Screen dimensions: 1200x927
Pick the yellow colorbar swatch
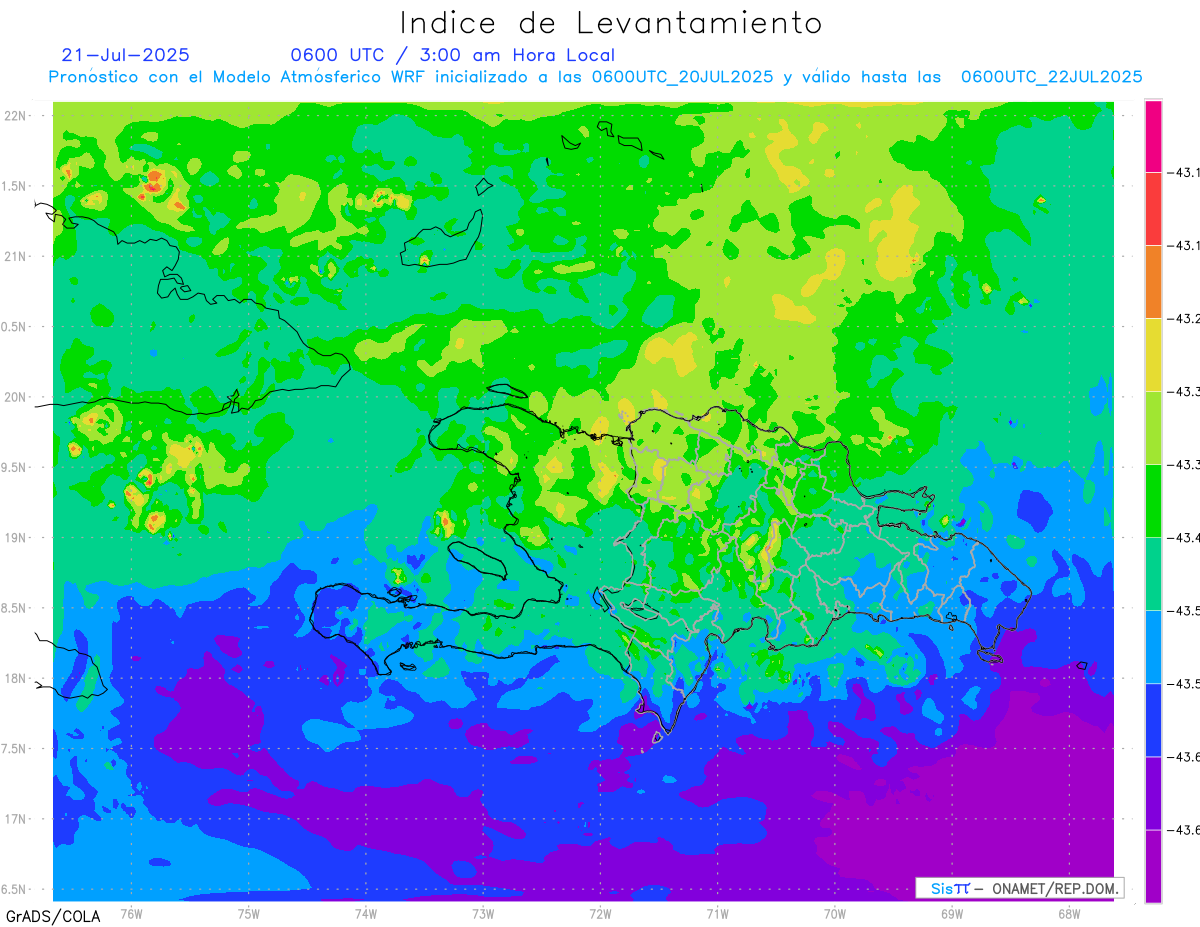[1153, 355]
